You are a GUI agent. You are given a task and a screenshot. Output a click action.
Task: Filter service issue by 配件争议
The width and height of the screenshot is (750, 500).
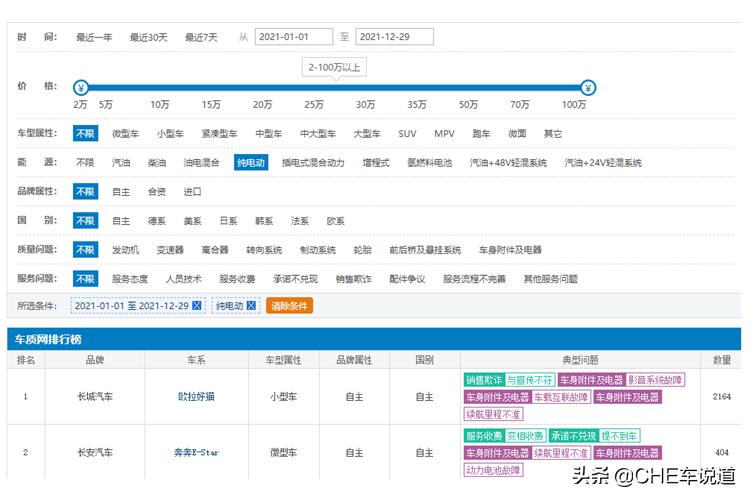click(408, 279)
